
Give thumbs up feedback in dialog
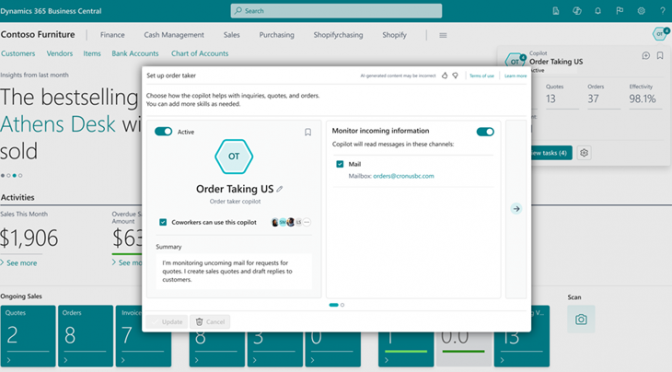pos(444,76)
